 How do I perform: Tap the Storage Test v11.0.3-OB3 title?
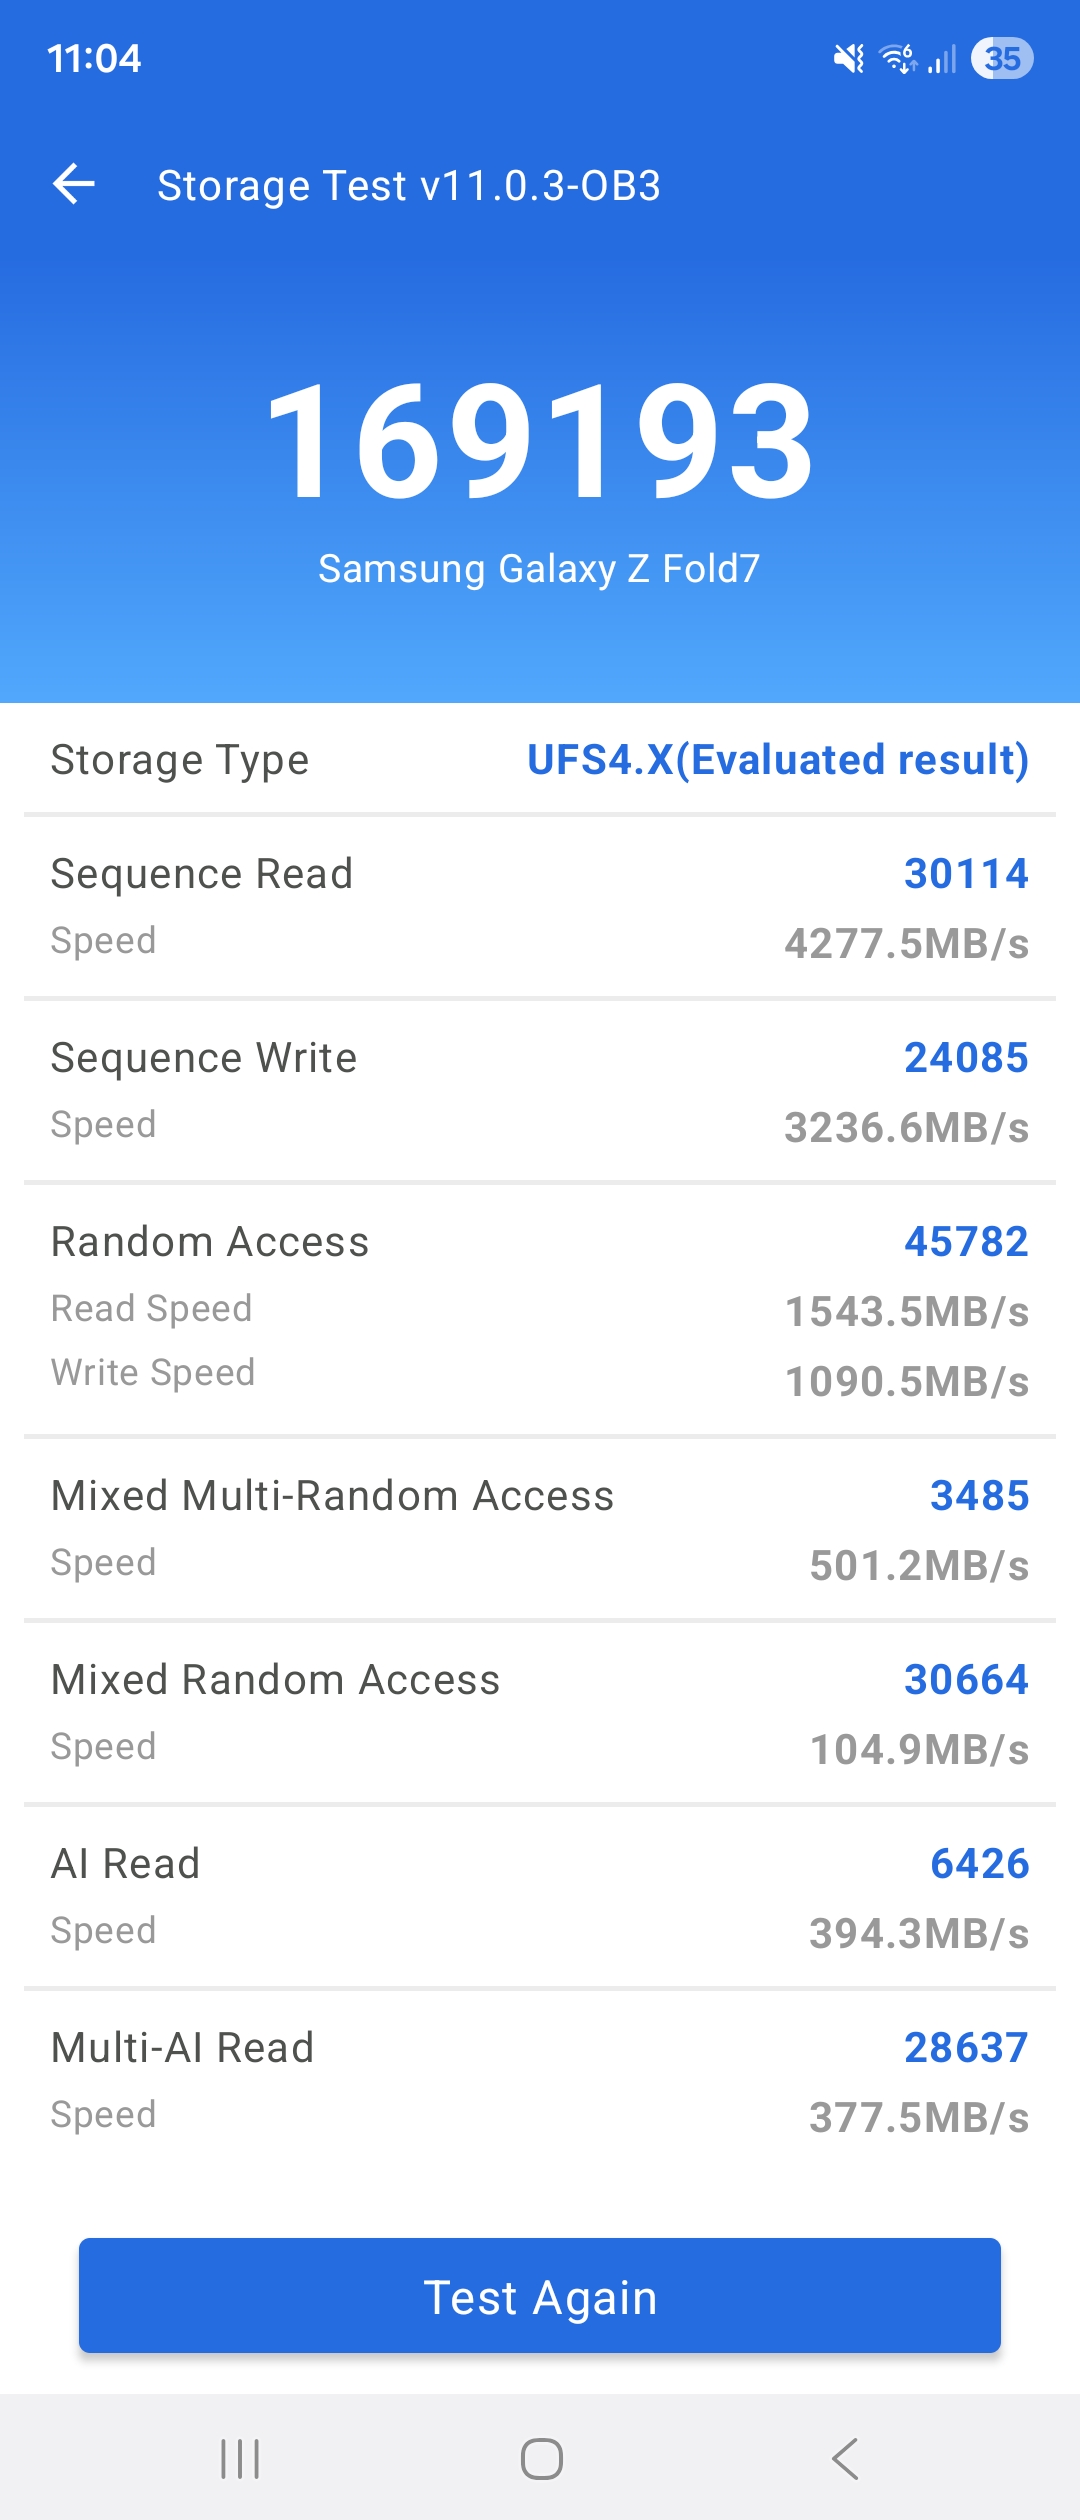click(409, 186)
